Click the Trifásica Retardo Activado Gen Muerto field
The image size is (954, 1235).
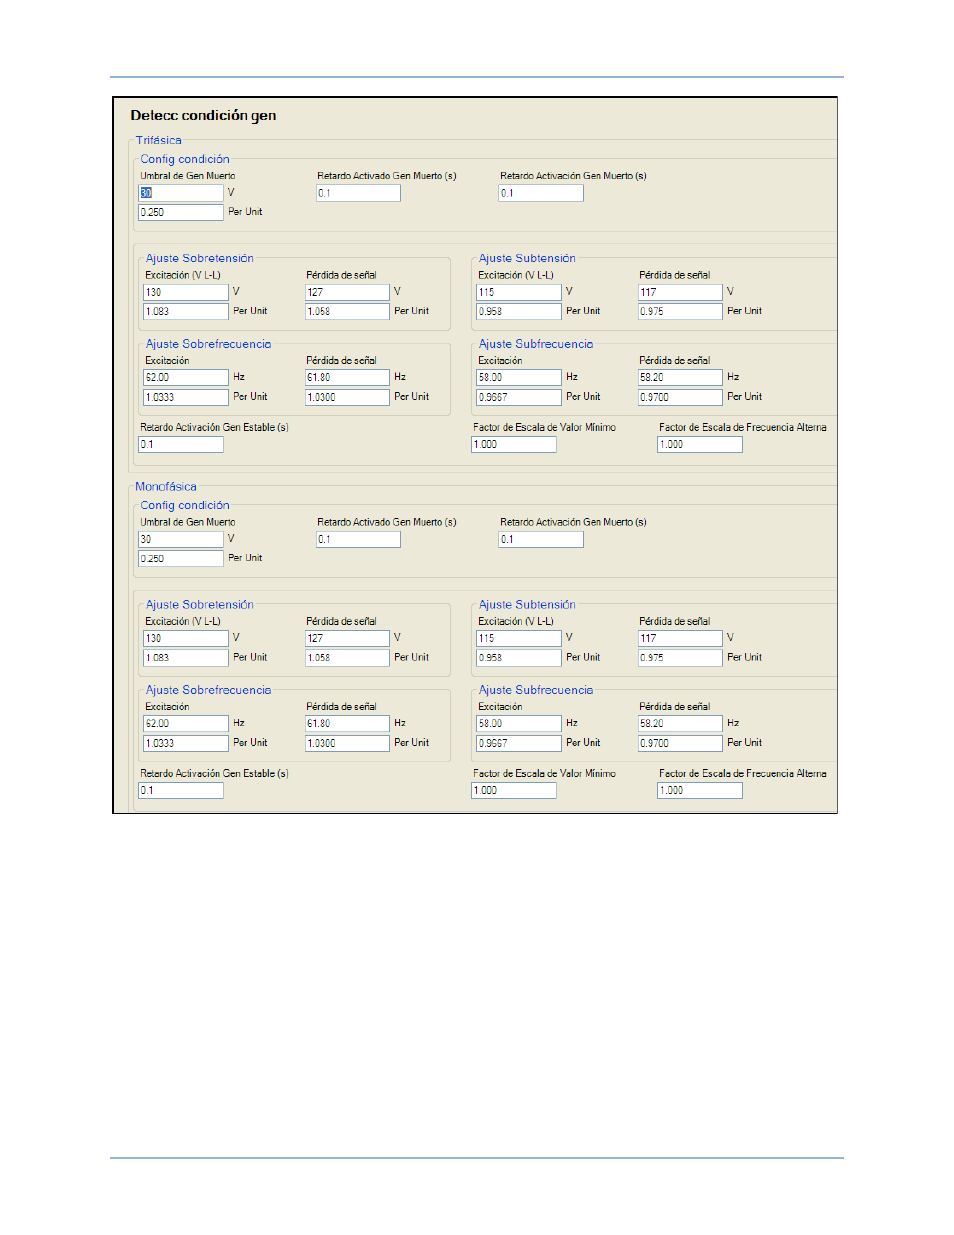(x=358, y=193)
